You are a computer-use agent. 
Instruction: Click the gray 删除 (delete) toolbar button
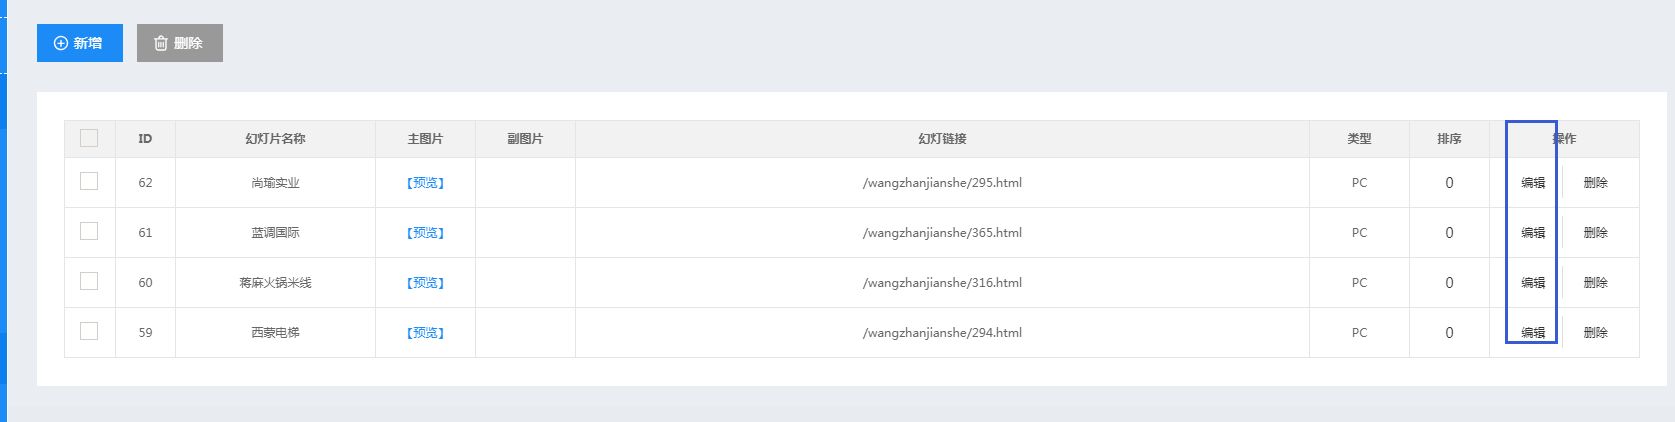tap(179, 43)
